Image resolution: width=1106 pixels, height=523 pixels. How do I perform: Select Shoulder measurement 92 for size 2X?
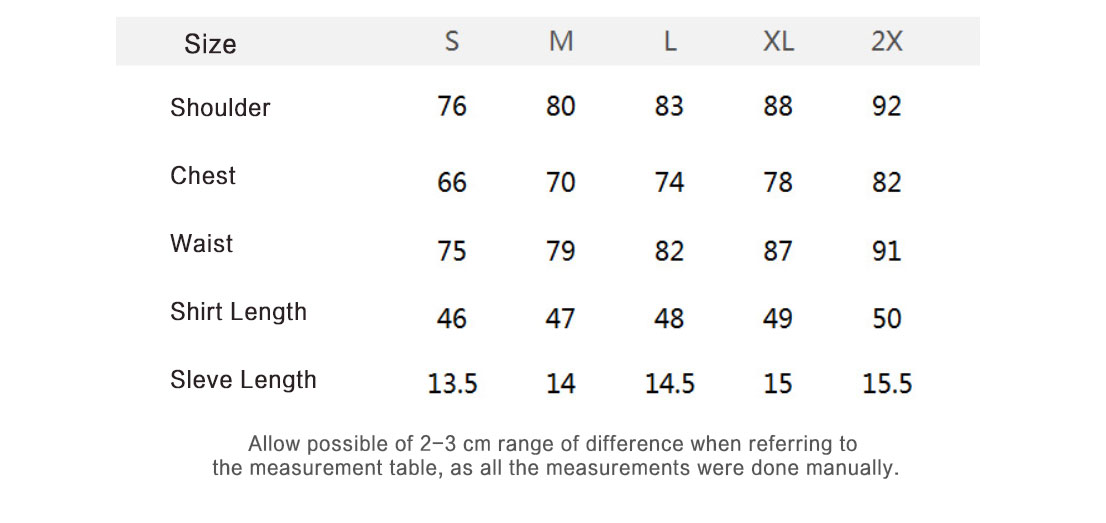click(886, 106)
